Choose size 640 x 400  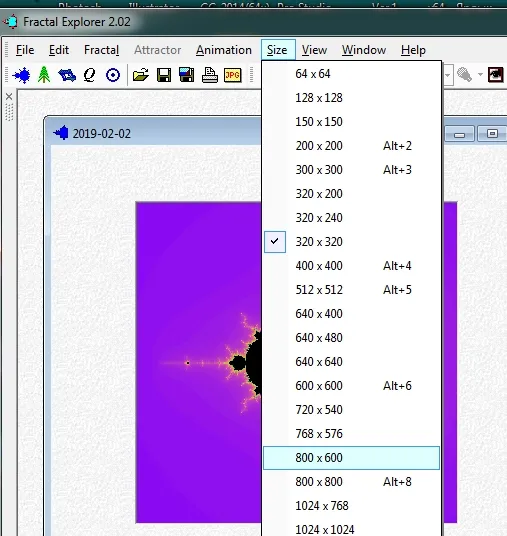pos(351,313)
